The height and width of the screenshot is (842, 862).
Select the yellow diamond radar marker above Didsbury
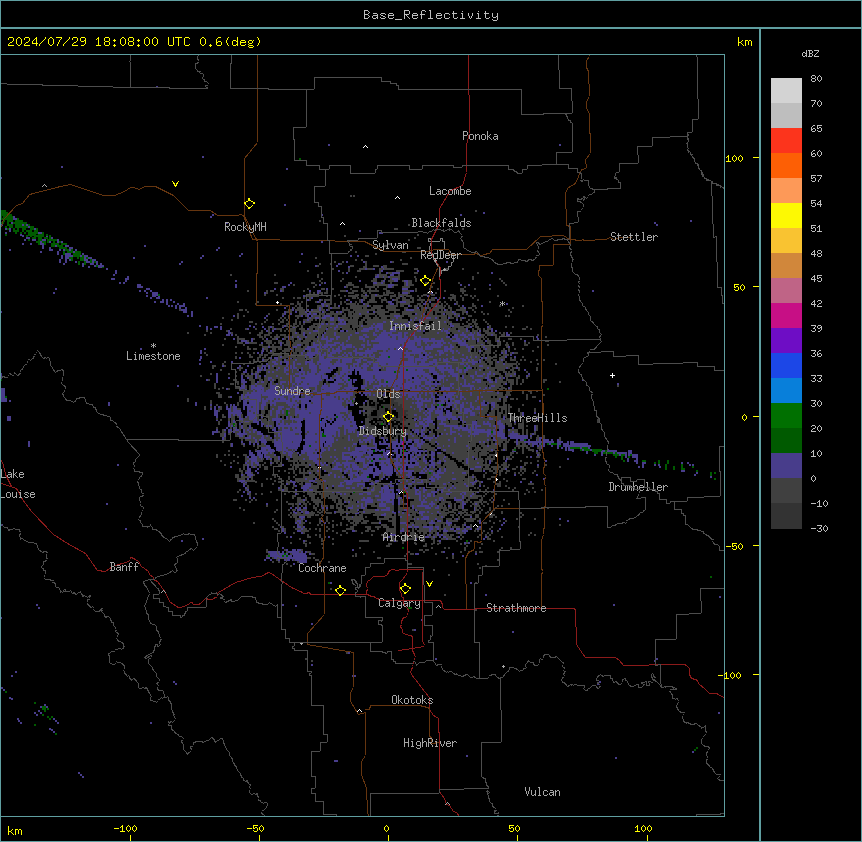[388, 416]
